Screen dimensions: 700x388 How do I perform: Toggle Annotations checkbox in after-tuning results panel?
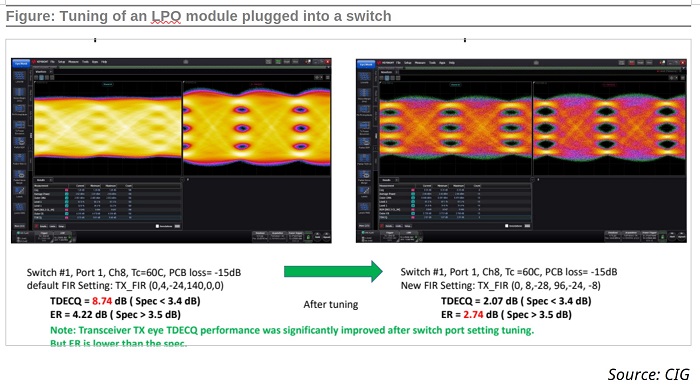pyautogui.click(x=506, y=226)
